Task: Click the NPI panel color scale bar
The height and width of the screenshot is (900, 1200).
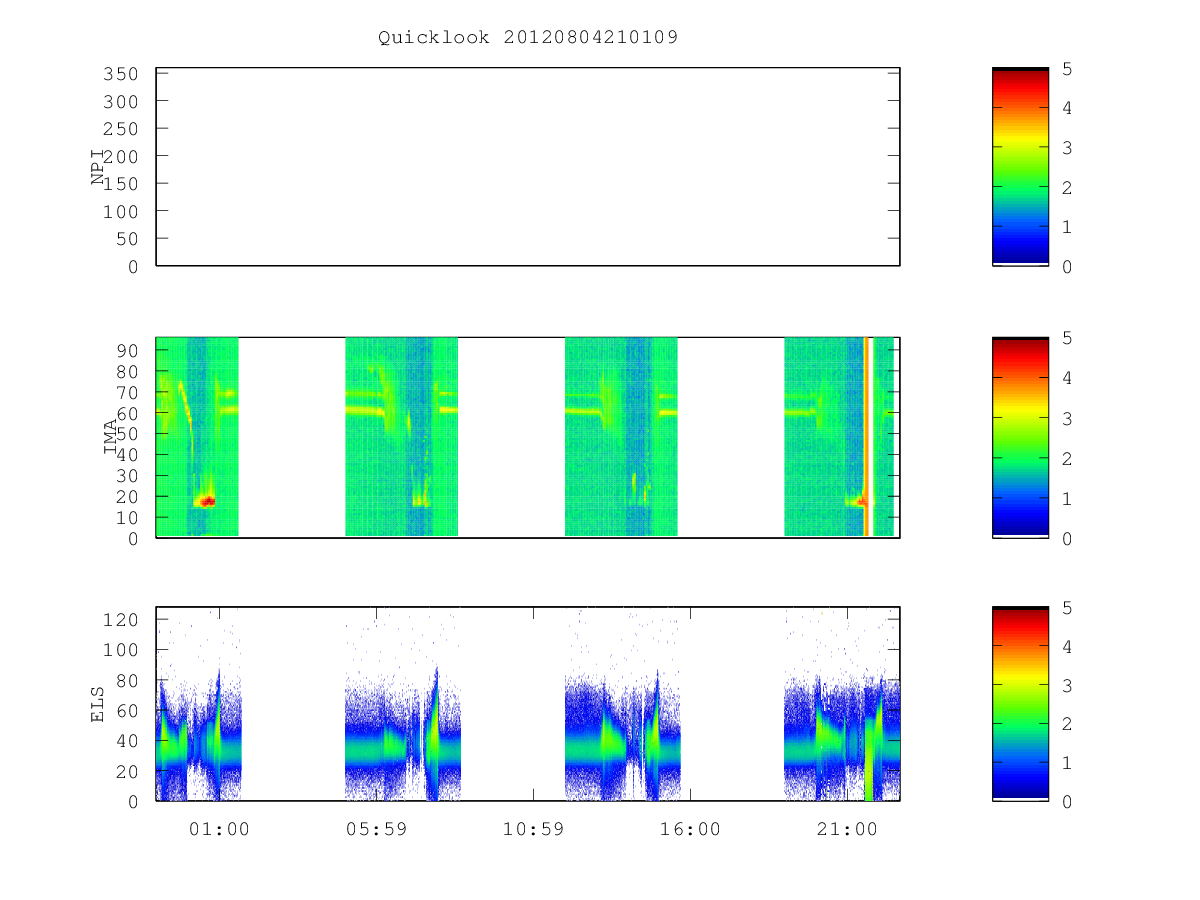Action: pos(1020,167)
